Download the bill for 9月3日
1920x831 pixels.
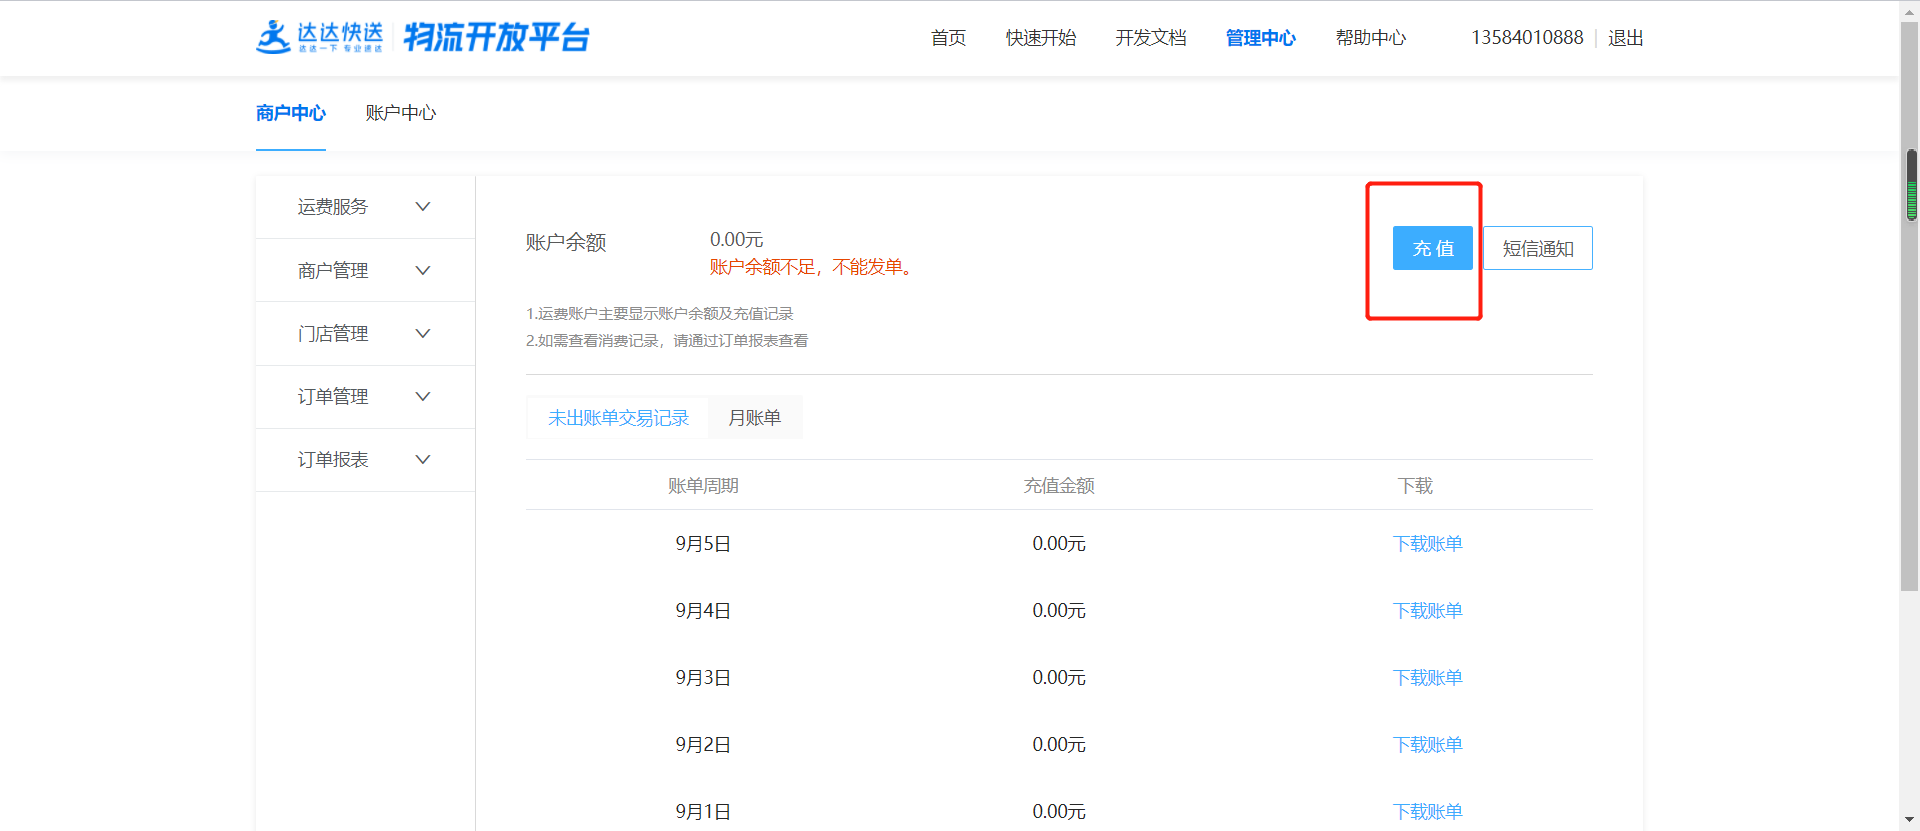click(1427, 678)
